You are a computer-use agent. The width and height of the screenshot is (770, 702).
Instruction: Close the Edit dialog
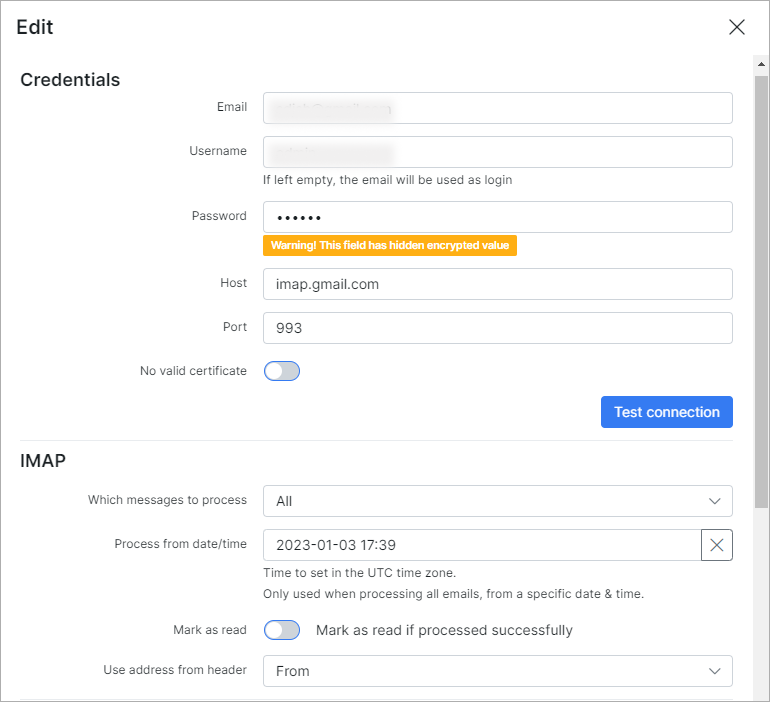(x=737, y=27)
